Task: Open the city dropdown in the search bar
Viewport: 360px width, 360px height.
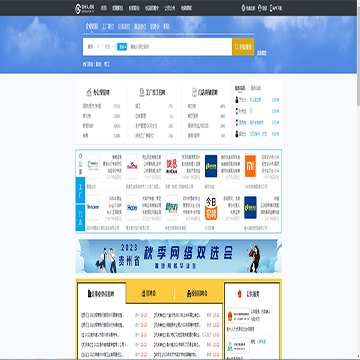Action: (93, 47)
